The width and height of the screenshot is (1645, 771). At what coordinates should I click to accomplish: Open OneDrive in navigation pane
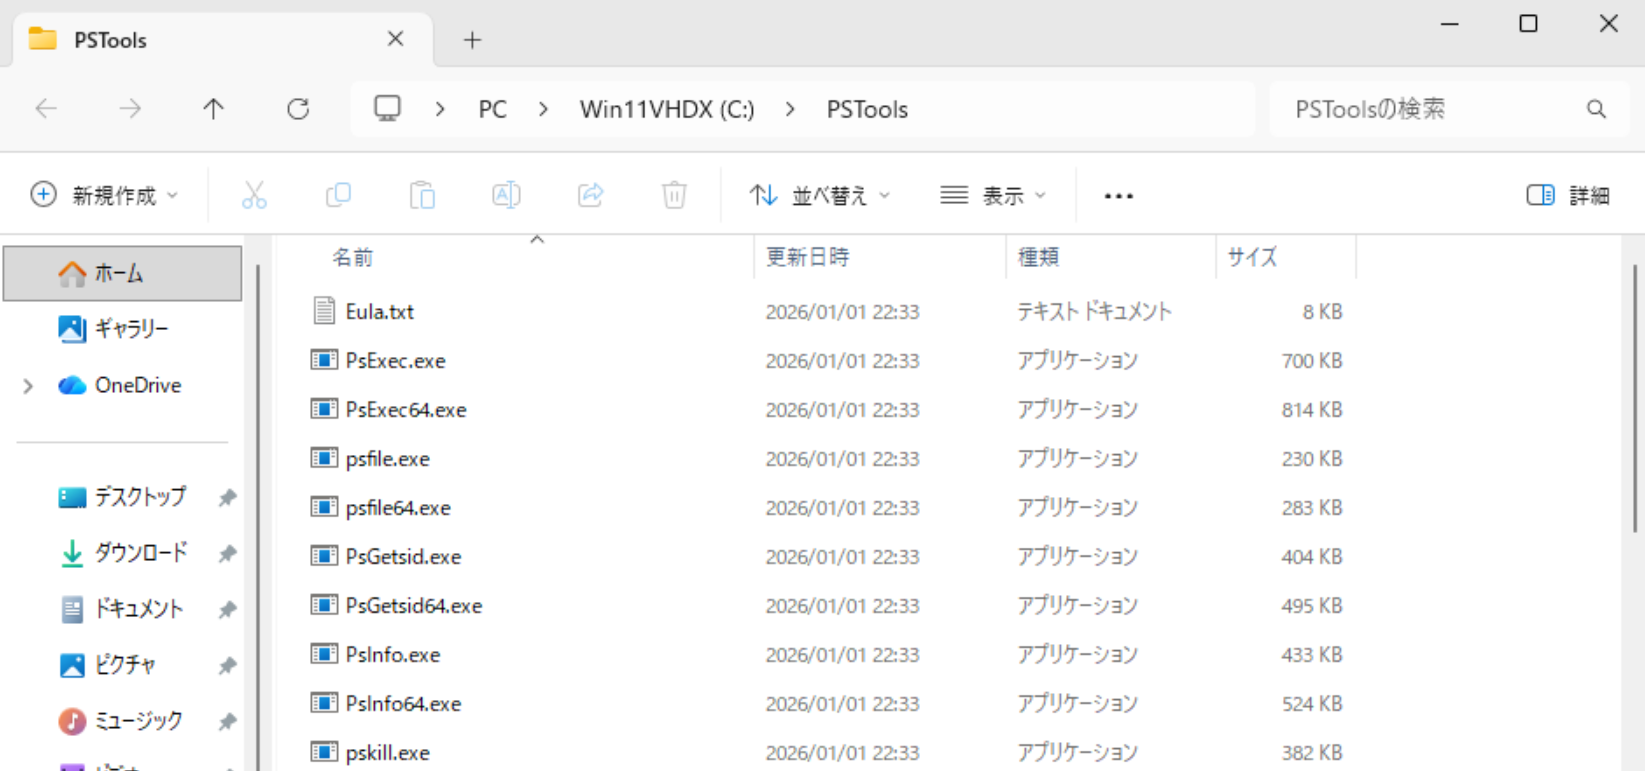(x=122, y=385)
